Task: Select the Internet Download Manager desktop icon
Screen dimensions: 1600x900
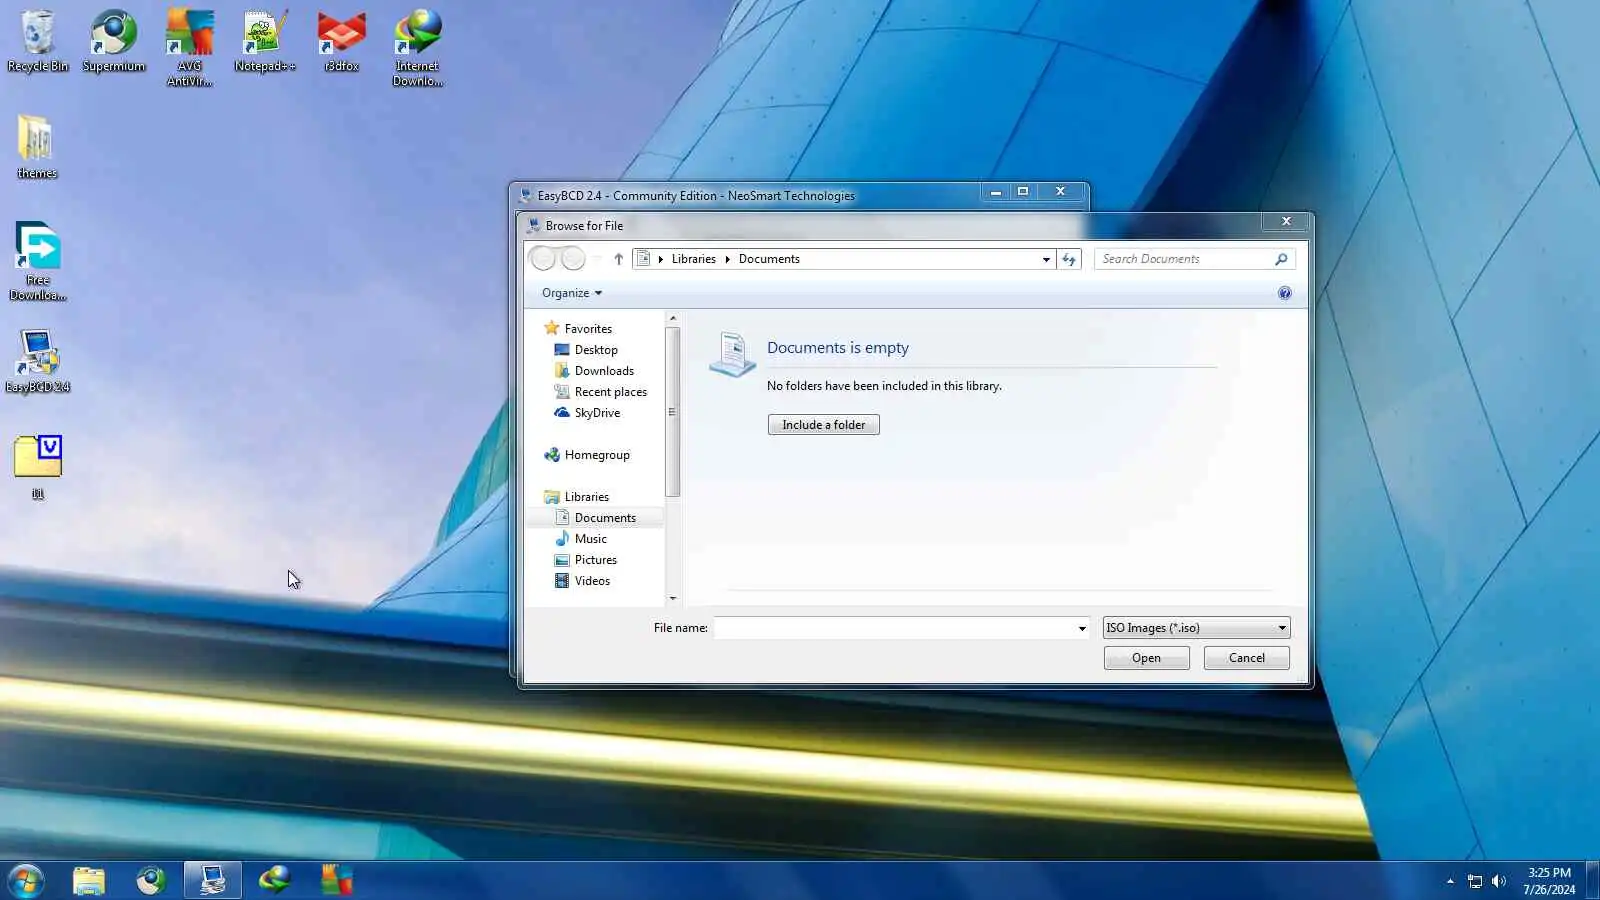Action: coord(418,48)
